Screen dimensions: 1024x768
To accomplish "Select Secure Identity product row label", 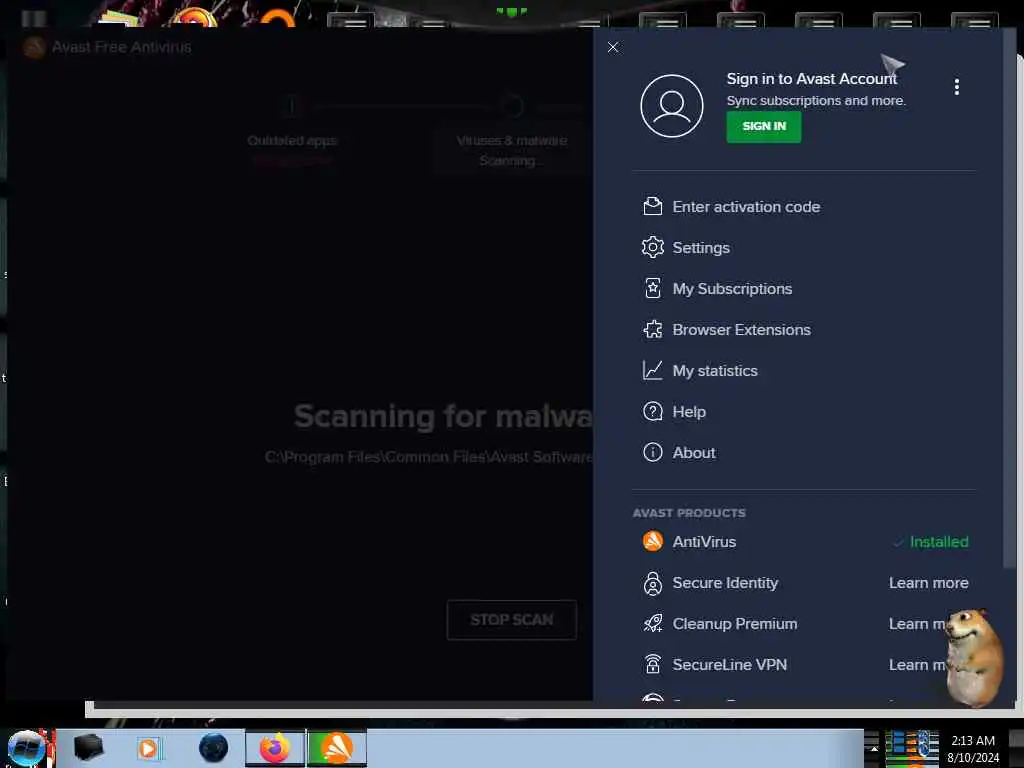I will [725, 583].
